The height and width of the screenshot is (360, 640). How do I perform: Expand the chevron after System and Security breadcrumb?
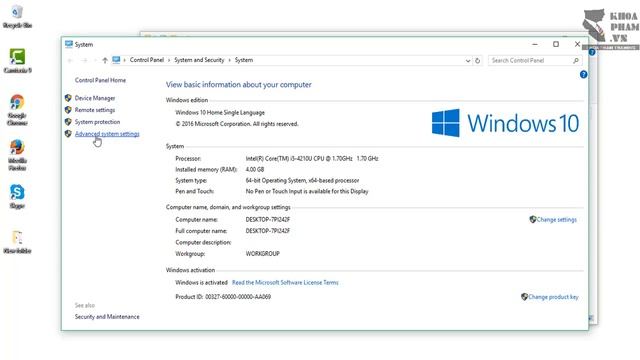point(229,60)
